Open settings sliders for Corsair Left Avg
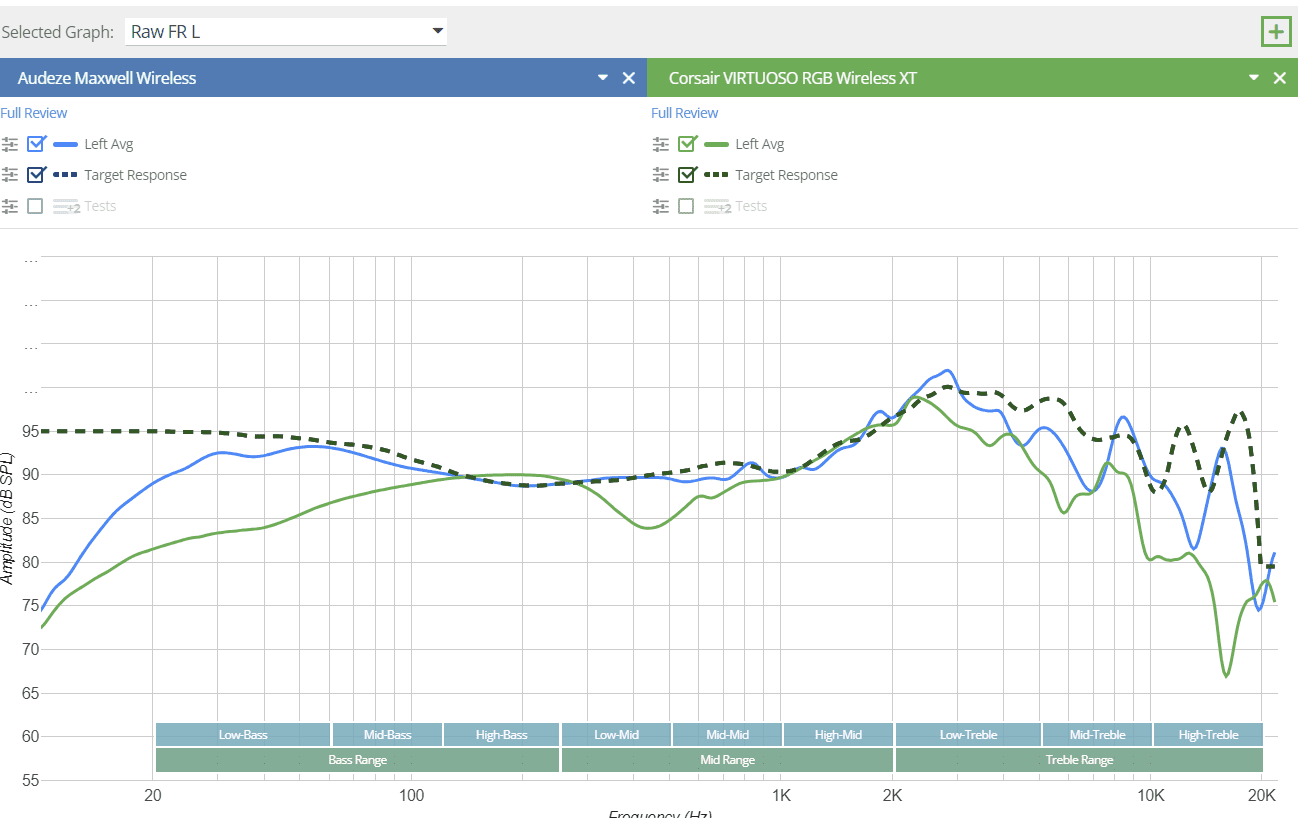The image size is (1299, 818). point(661,144)
